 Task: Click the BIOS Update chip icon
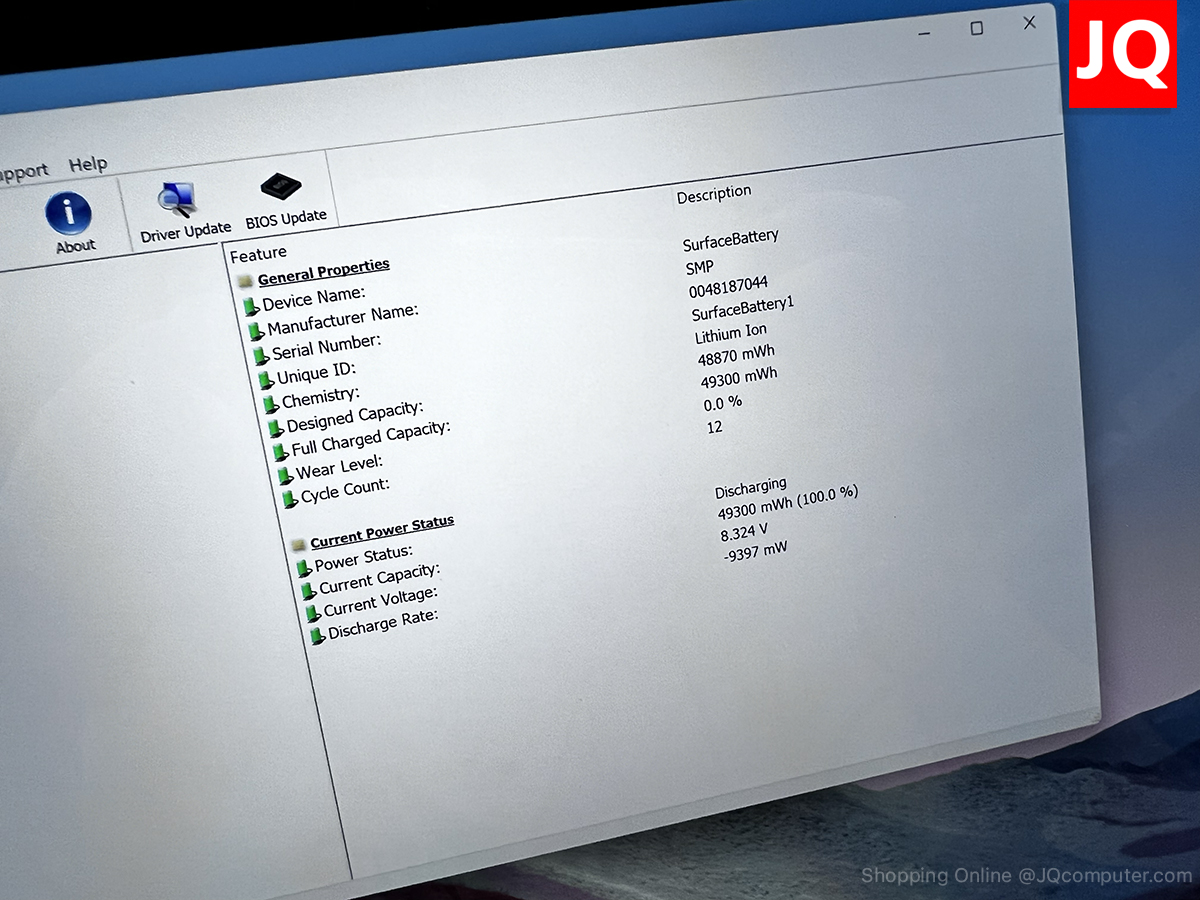pyautogui.click(x=282, y=187)
